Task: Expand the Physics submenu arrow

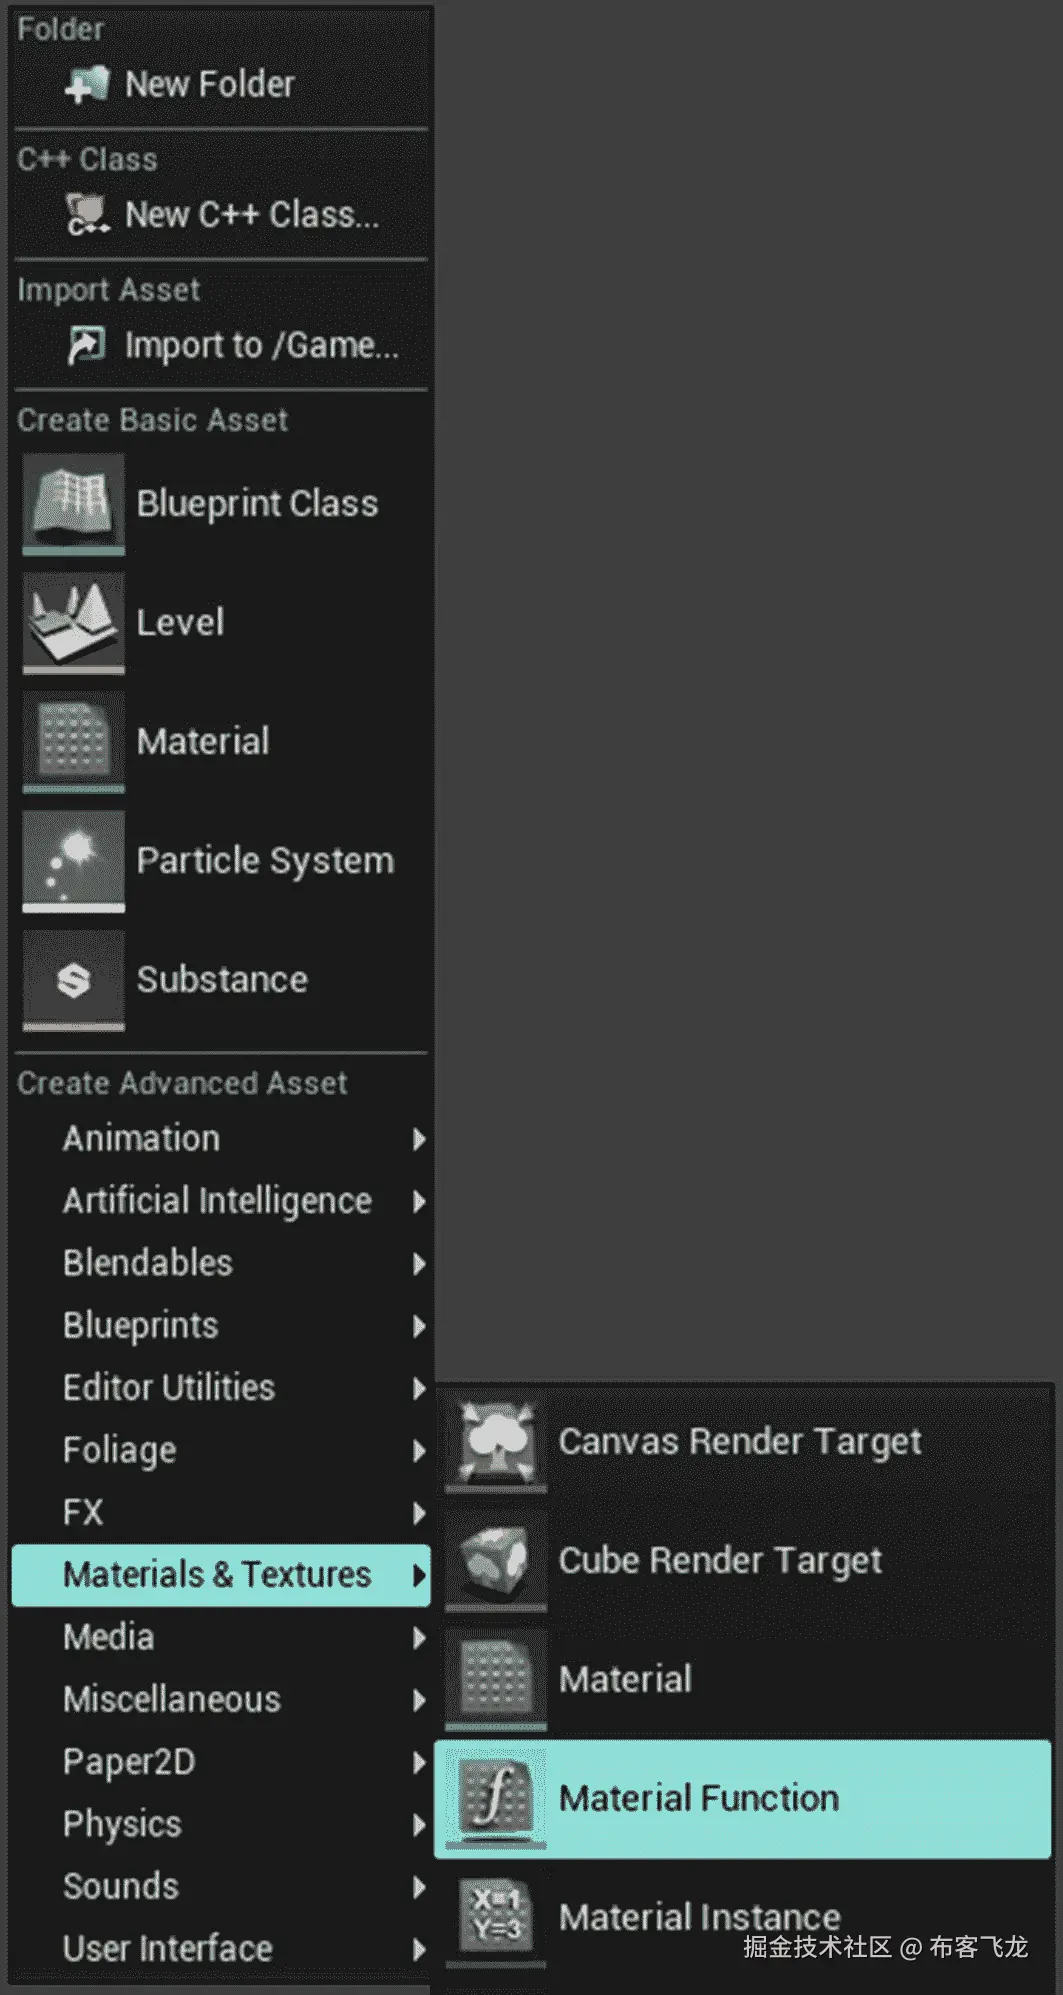Action: 419,1825
